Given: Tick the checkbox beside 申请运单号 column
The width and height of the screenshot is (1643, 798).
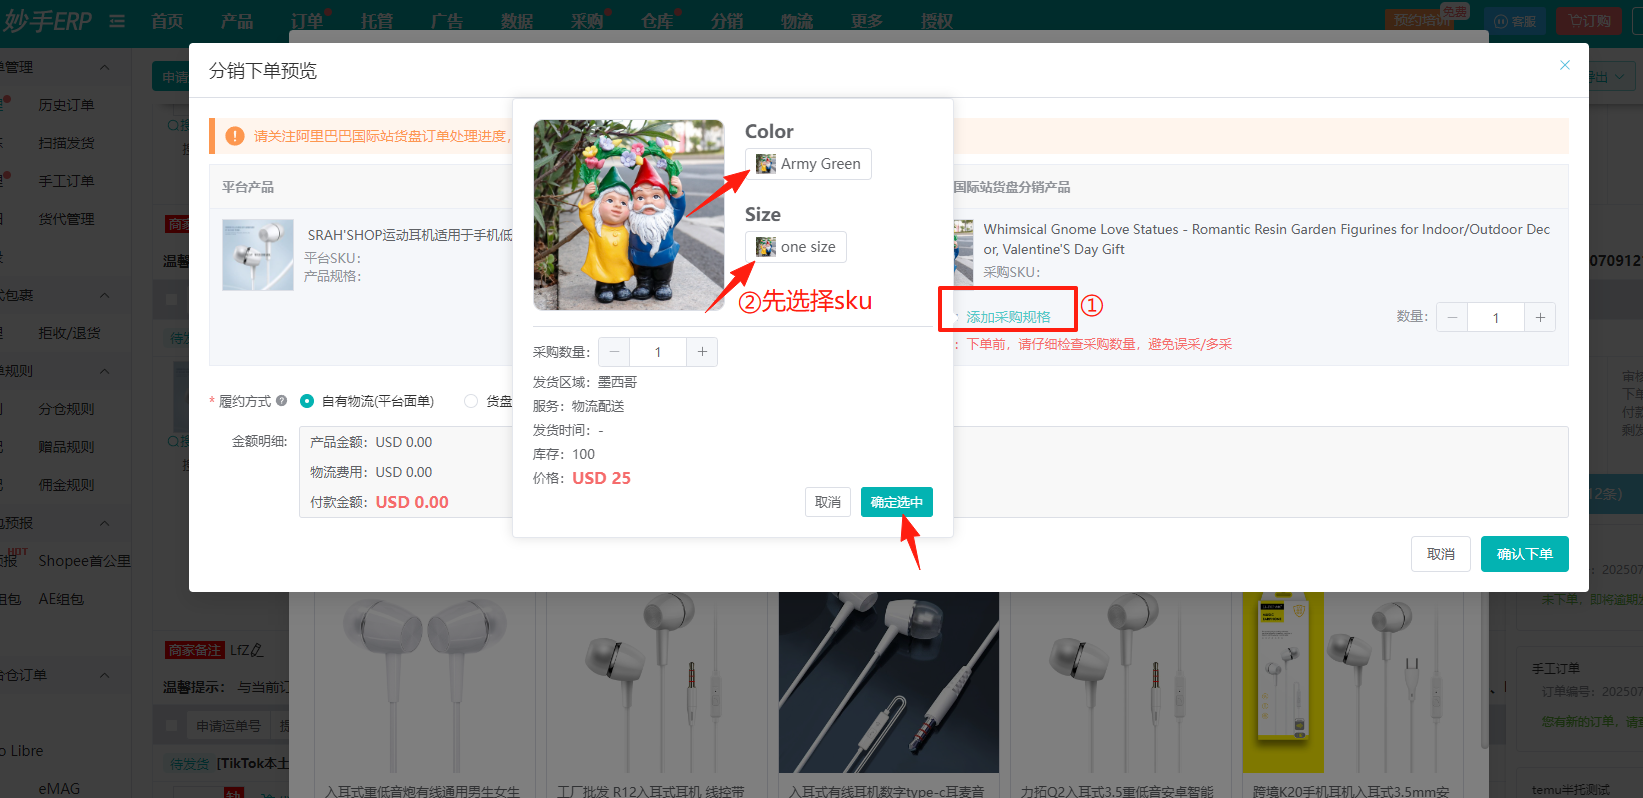Looking at the screenshot, I should click(172, 726).
